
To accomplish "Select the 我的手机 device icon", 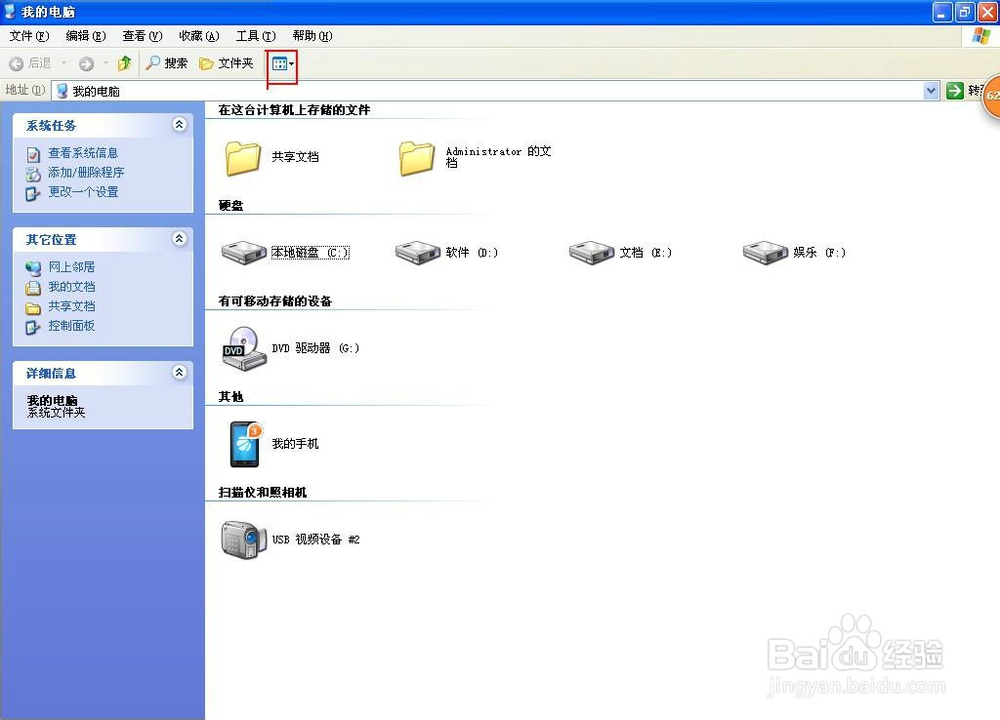I will (x=245, y=444).
